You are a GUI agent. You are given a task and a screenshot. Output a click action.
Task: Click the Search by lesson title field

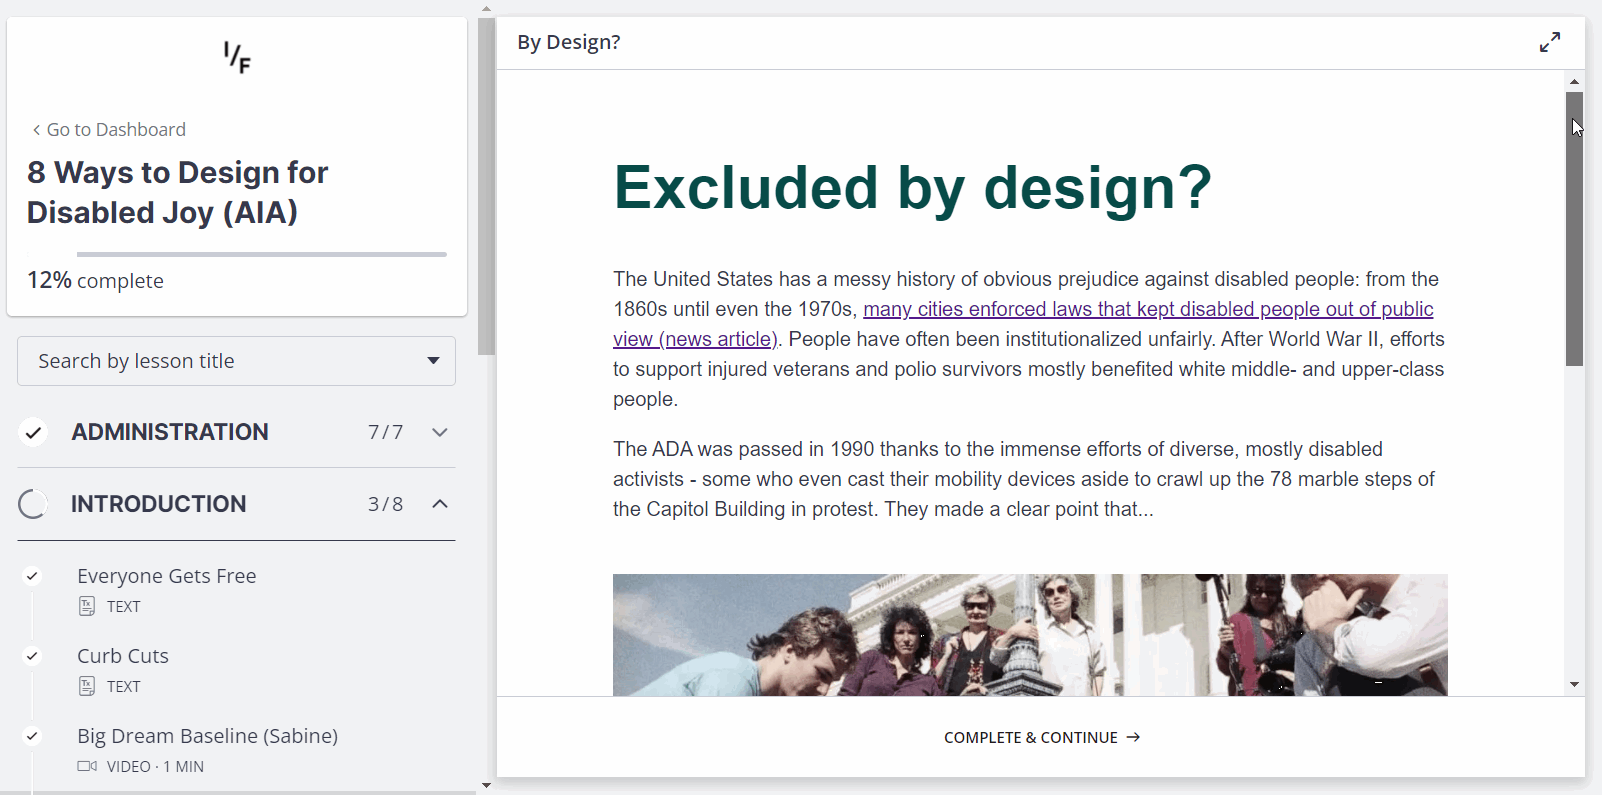[236, 361]
